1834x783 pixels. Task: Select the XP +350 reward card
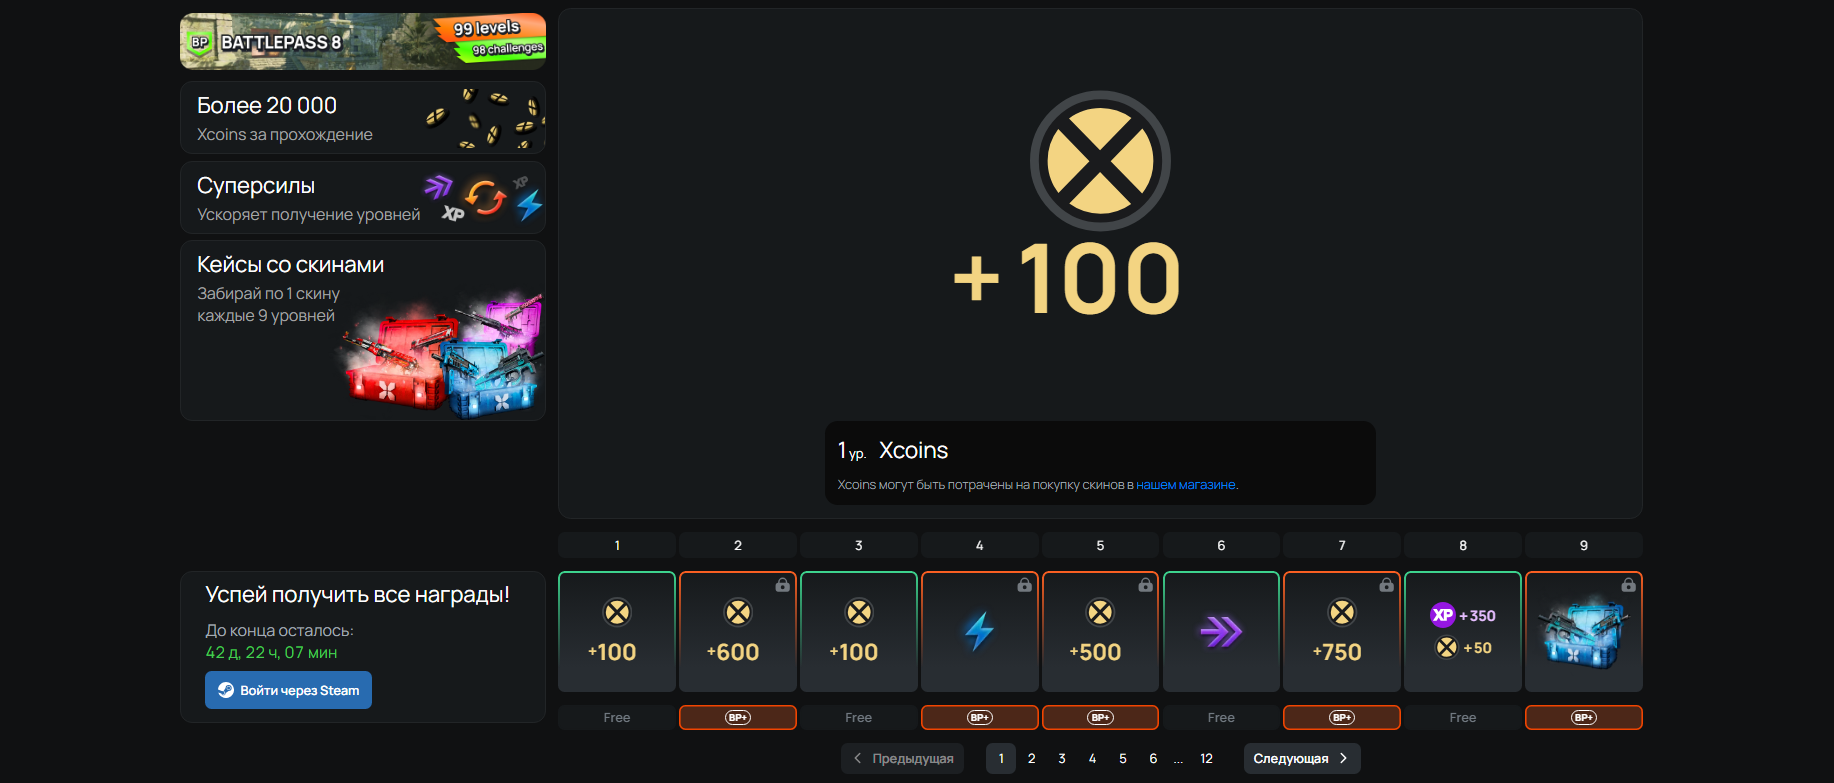click(1463, 631)
